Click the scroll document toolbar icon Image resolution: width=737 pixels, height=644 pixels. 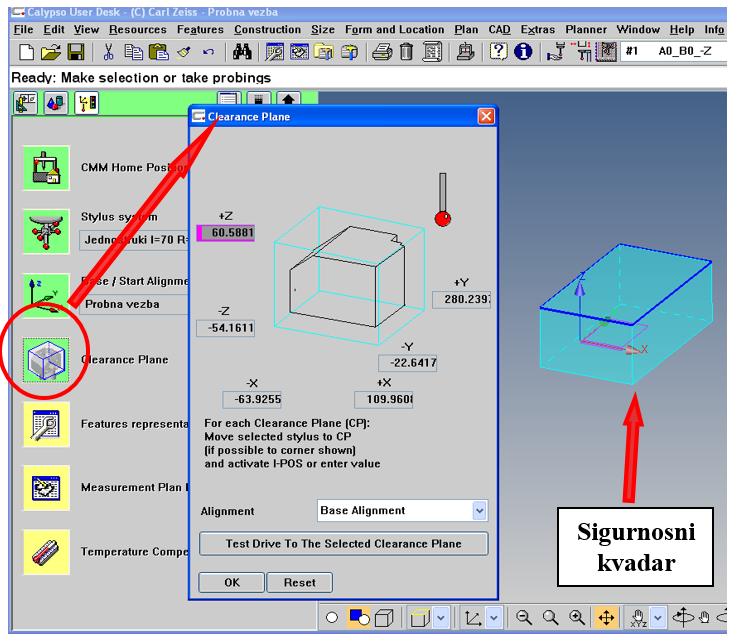[431, 52]
